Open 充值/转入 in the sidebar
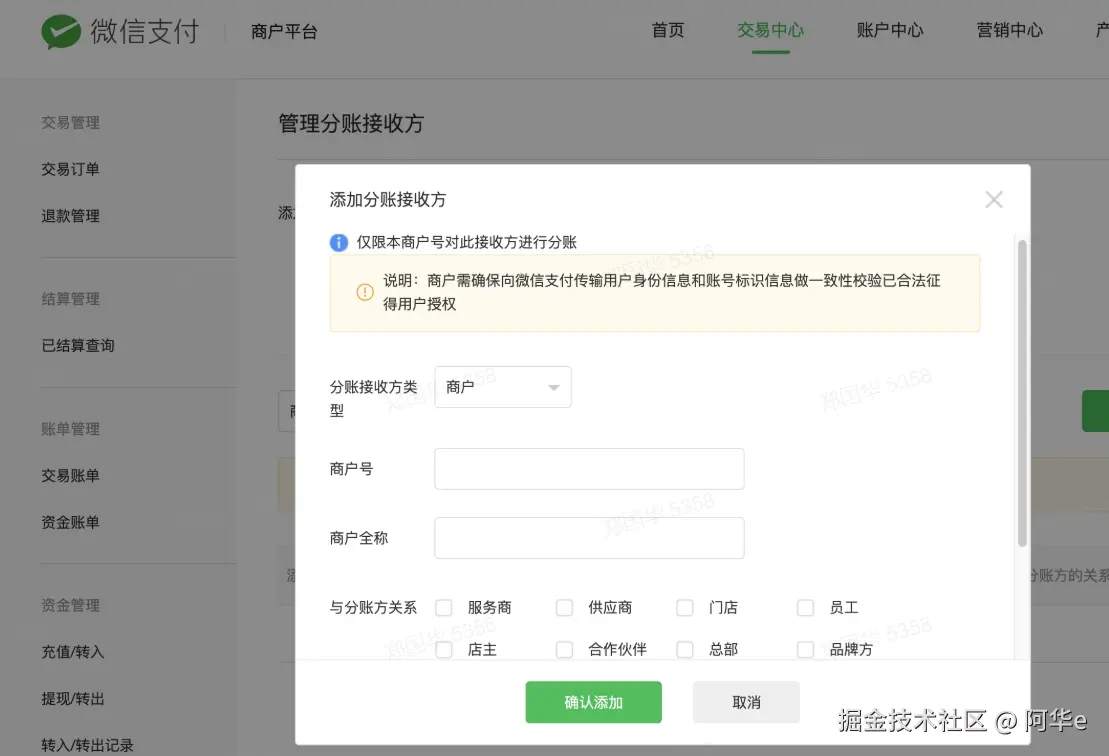 [x=73, y=652]
